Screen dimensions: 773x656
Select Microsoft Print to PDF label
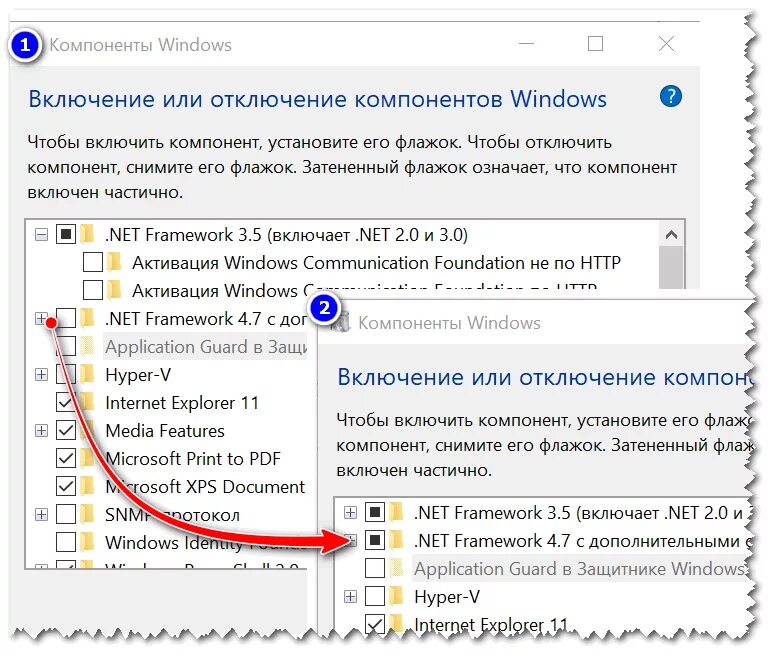click(x=193, y=458)
